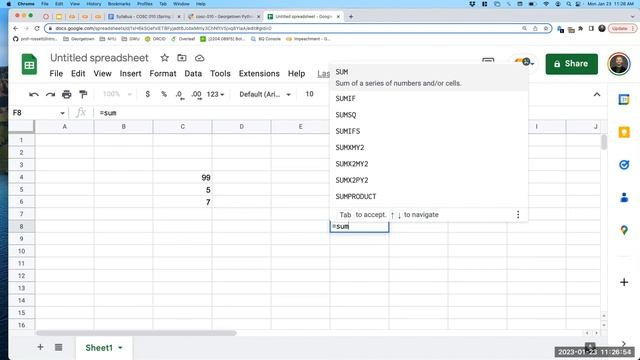This screenshot has height=360, width=640.
Task: Open the 123 number format dropdown
Action: [x=215, y=94]
